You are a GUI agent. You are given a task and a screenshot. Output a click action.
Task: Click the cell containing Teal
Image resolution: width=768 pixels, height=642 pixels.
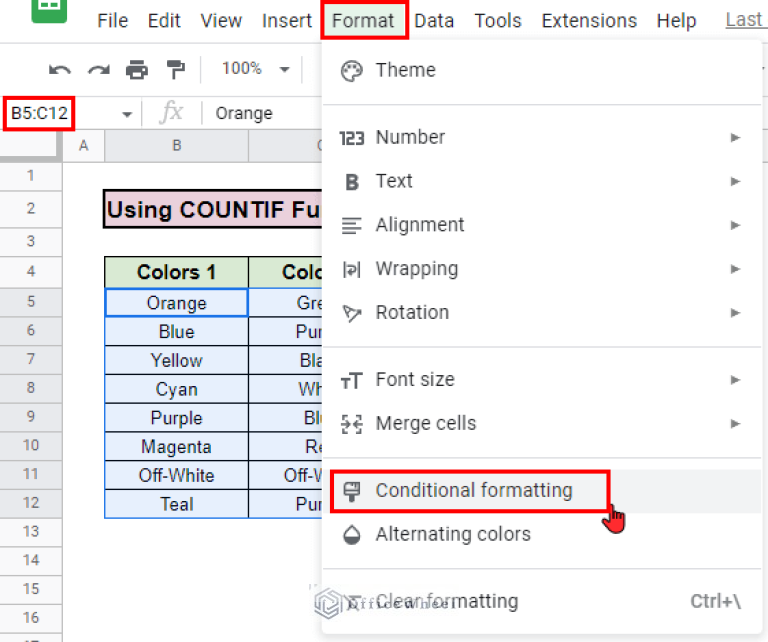[176, 504]
